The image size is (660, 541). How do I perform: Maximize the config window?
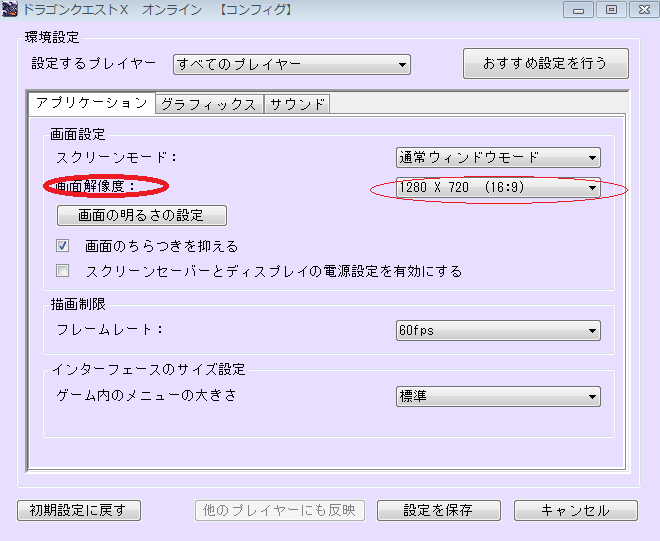tap(611, 10)
